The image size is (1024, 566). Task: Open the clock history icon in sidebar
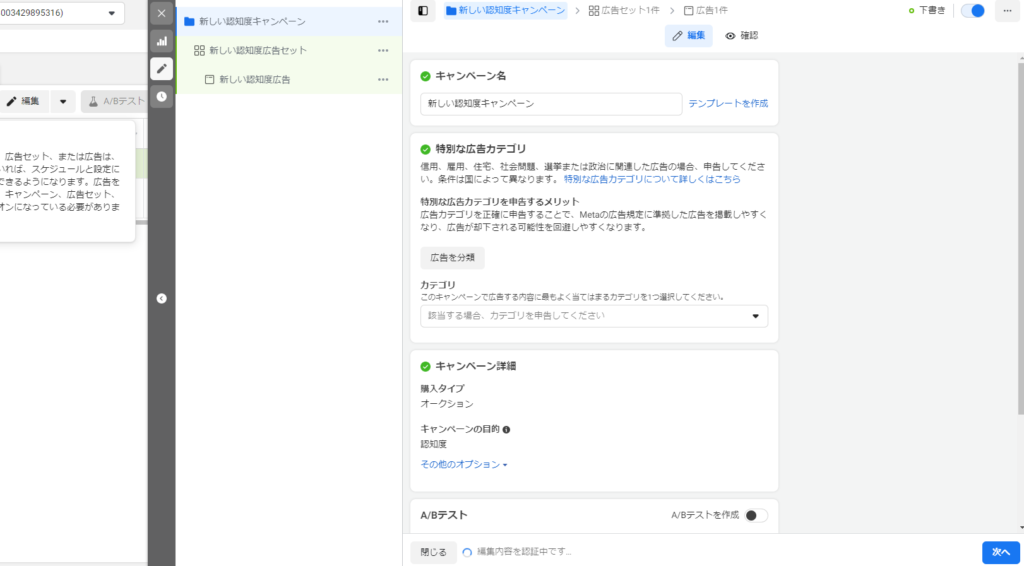coord(161,96)
